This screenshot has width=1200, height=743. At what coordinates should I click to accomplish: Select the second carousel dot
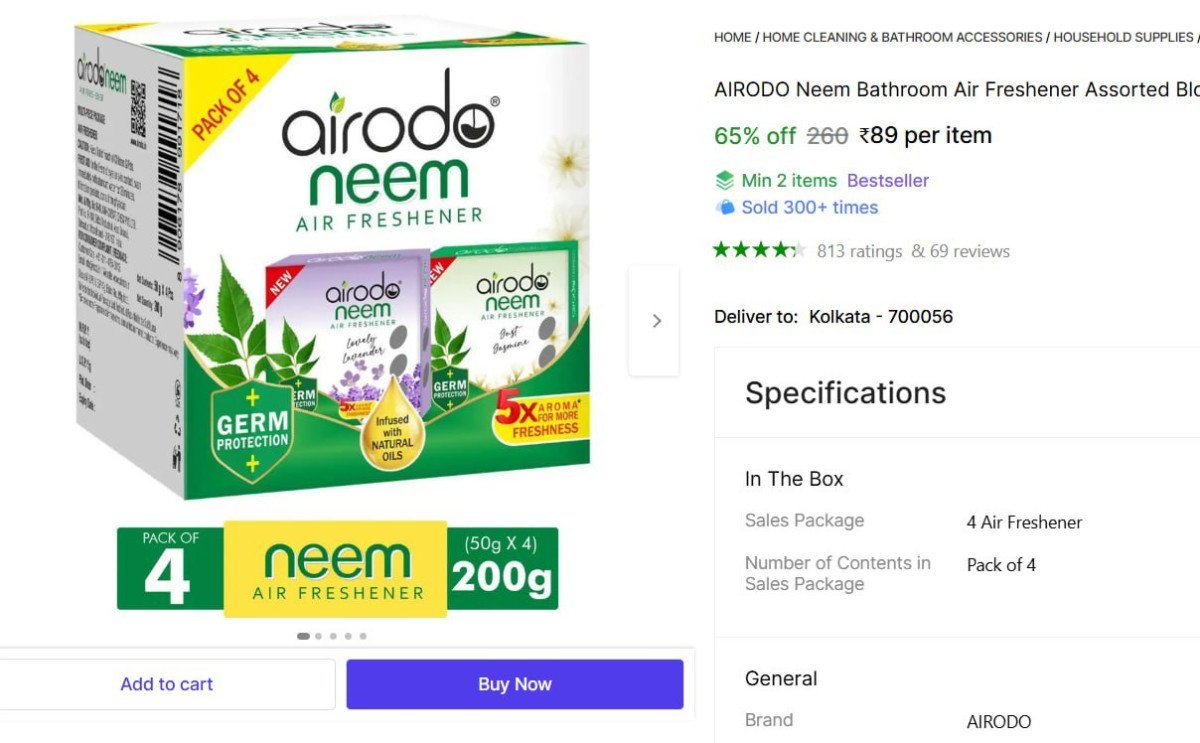(317, 635)
